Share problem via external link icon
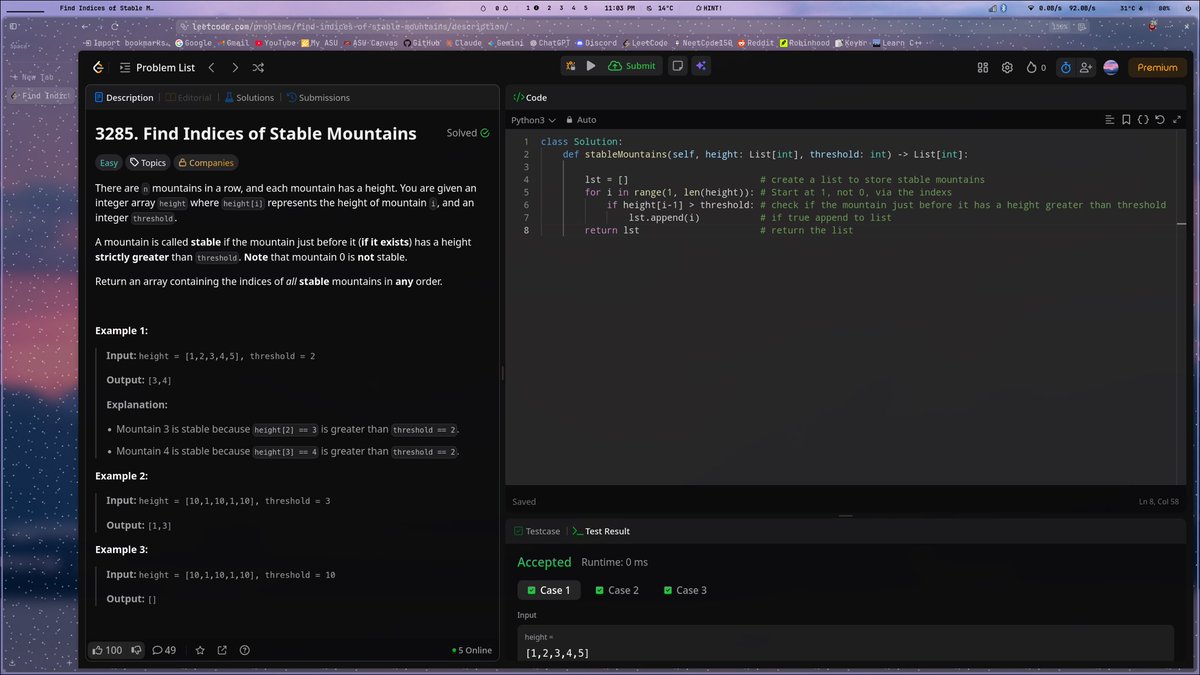Image resolution: width=1200 pixels, height=675 pixels. click(x=222, y=650)
